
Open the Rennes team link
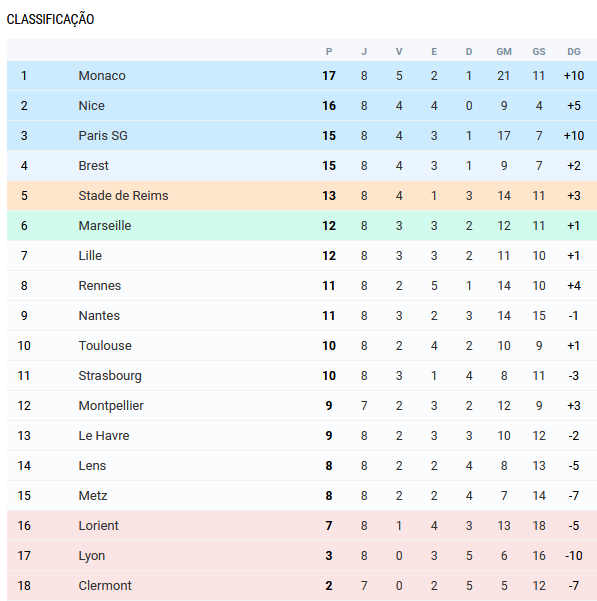(100, 286)
